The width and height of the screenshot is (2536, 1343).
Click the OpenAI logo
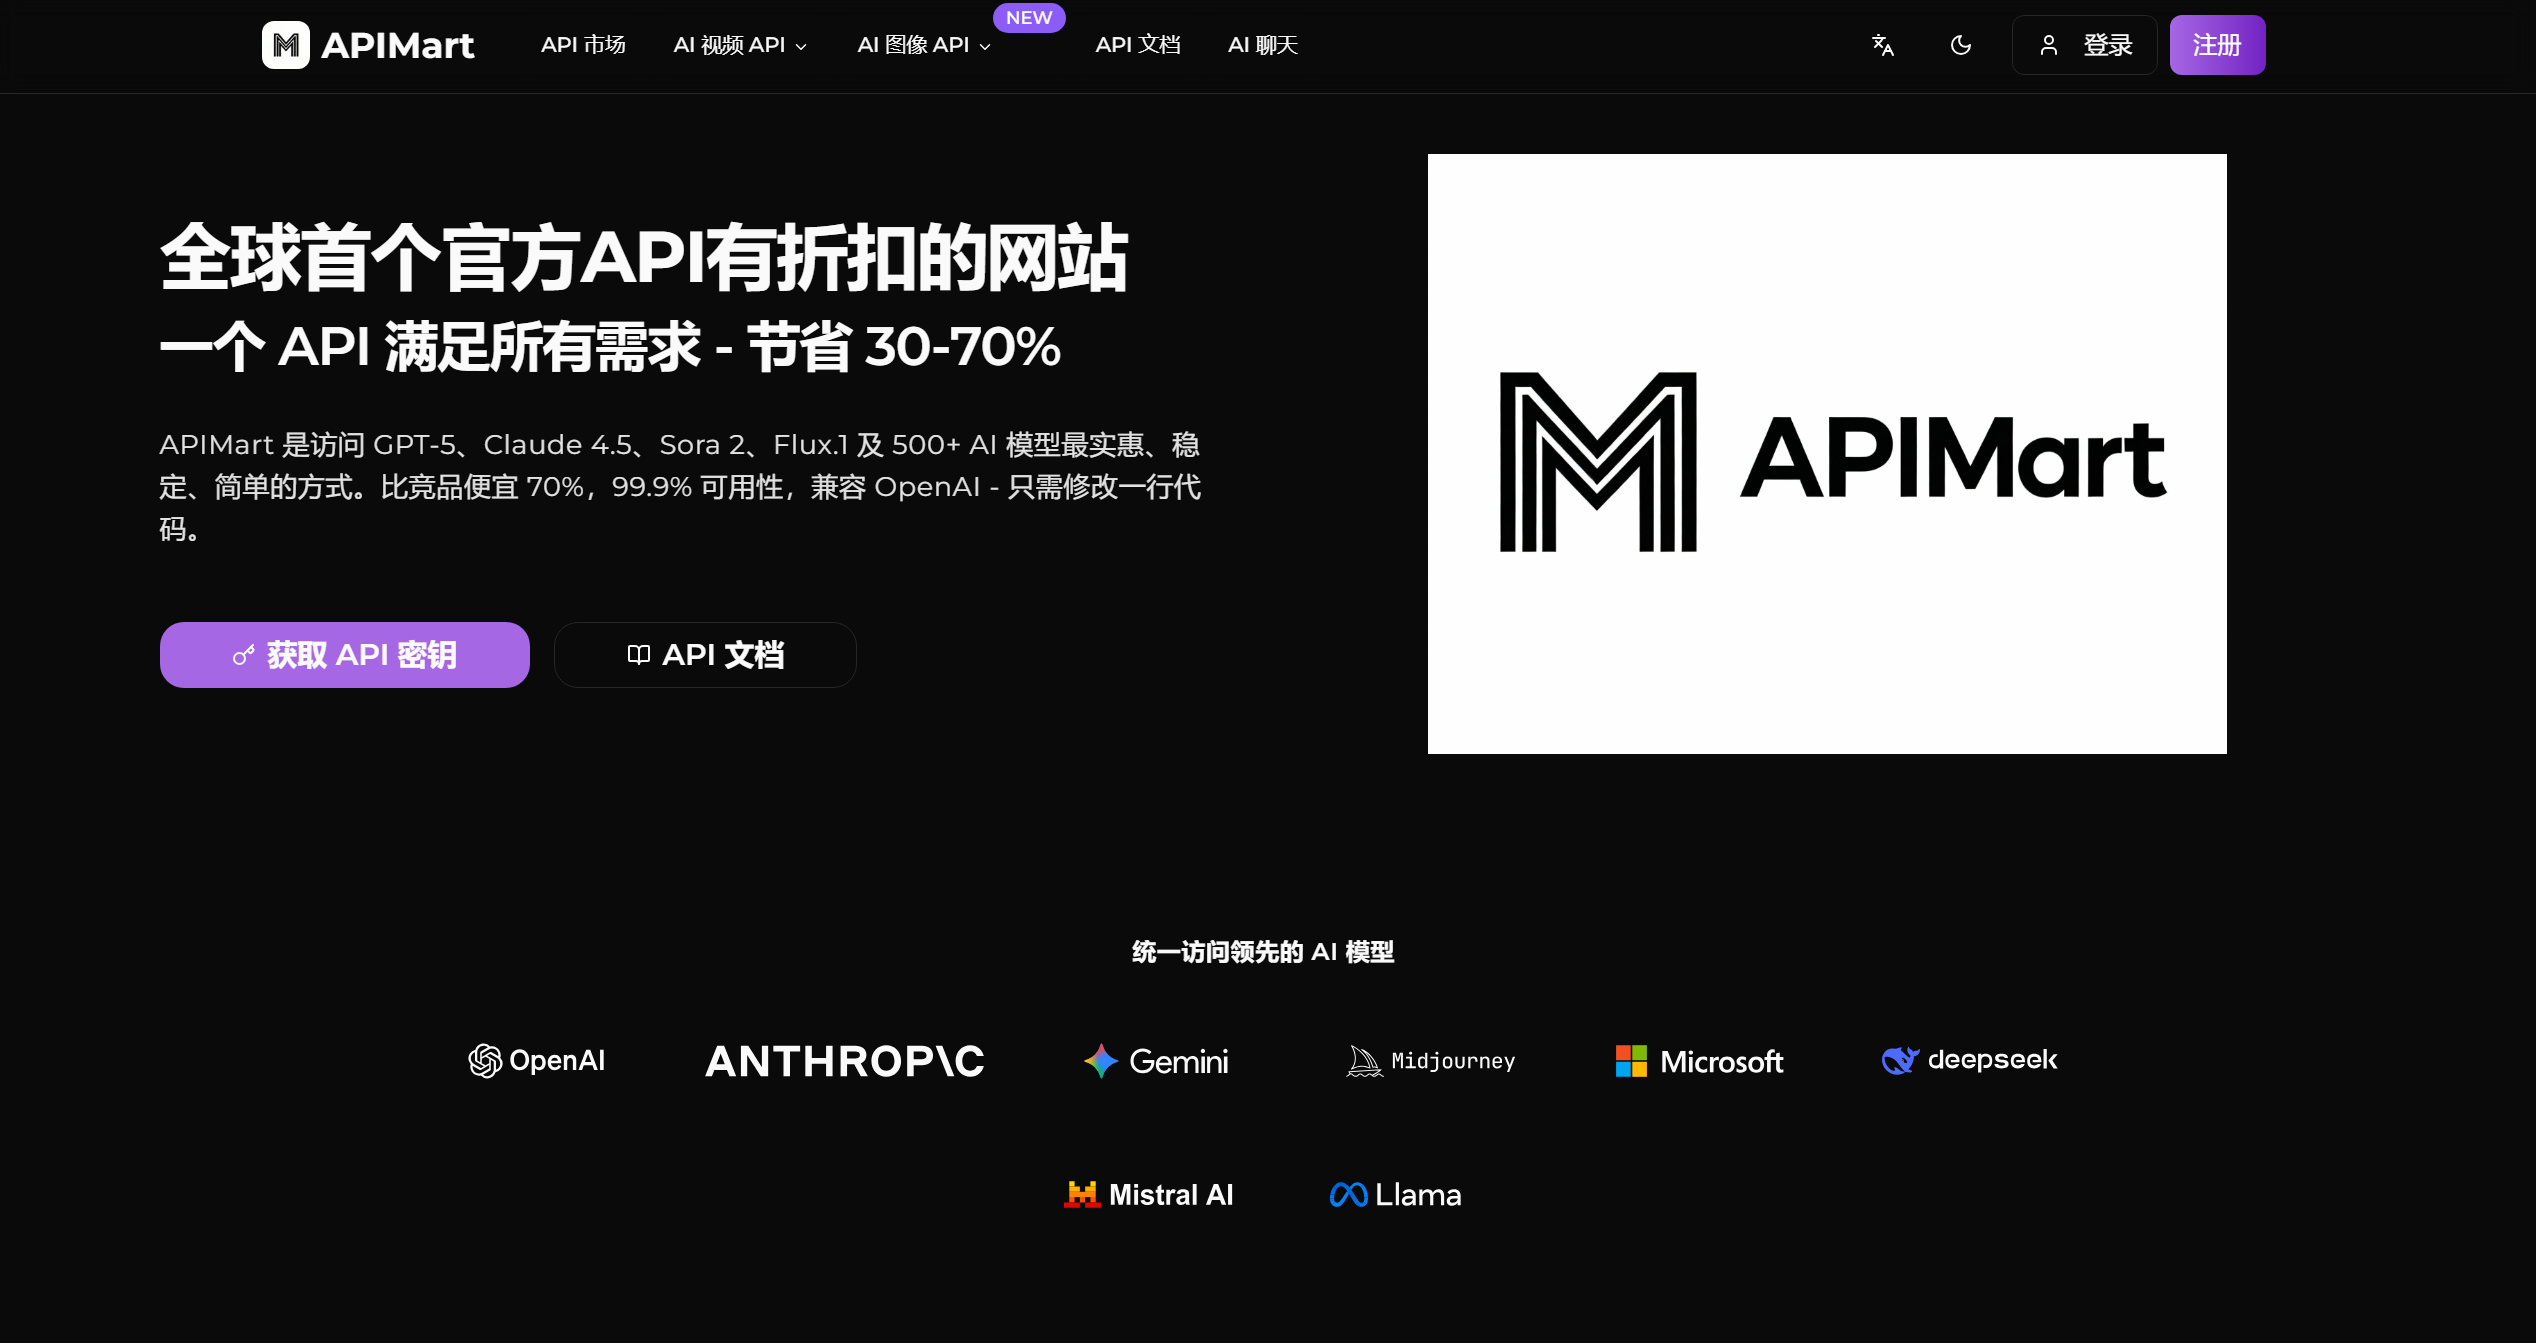(536, 1061)
